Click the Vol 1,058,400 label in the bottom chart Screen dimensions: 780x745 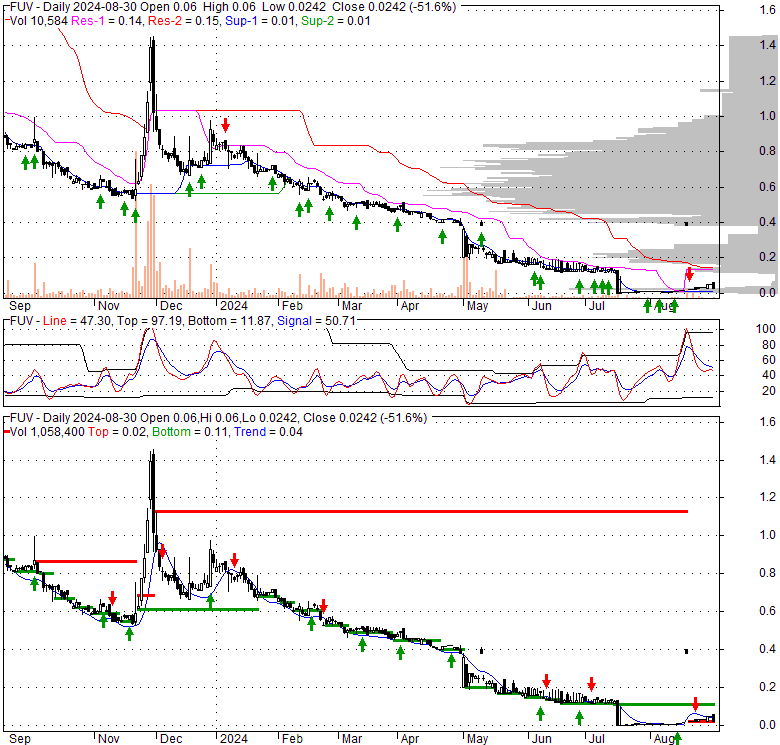point(47,432)
